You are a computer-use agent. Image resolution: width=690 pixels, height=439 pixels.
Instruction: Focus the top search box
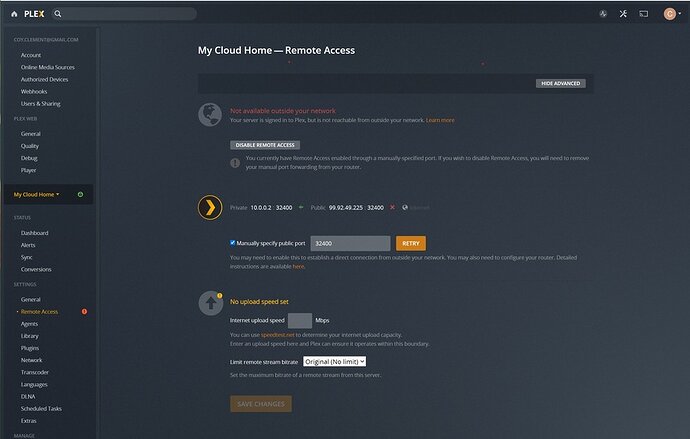click(x=125, y=14)
